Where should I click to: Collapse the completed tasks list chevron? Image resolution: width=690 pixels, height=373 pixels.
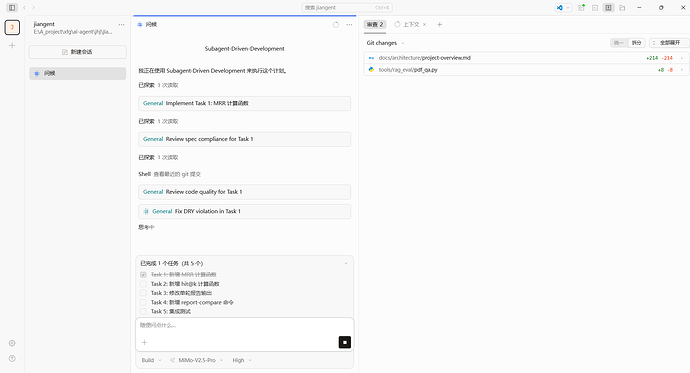pos(346,263)
